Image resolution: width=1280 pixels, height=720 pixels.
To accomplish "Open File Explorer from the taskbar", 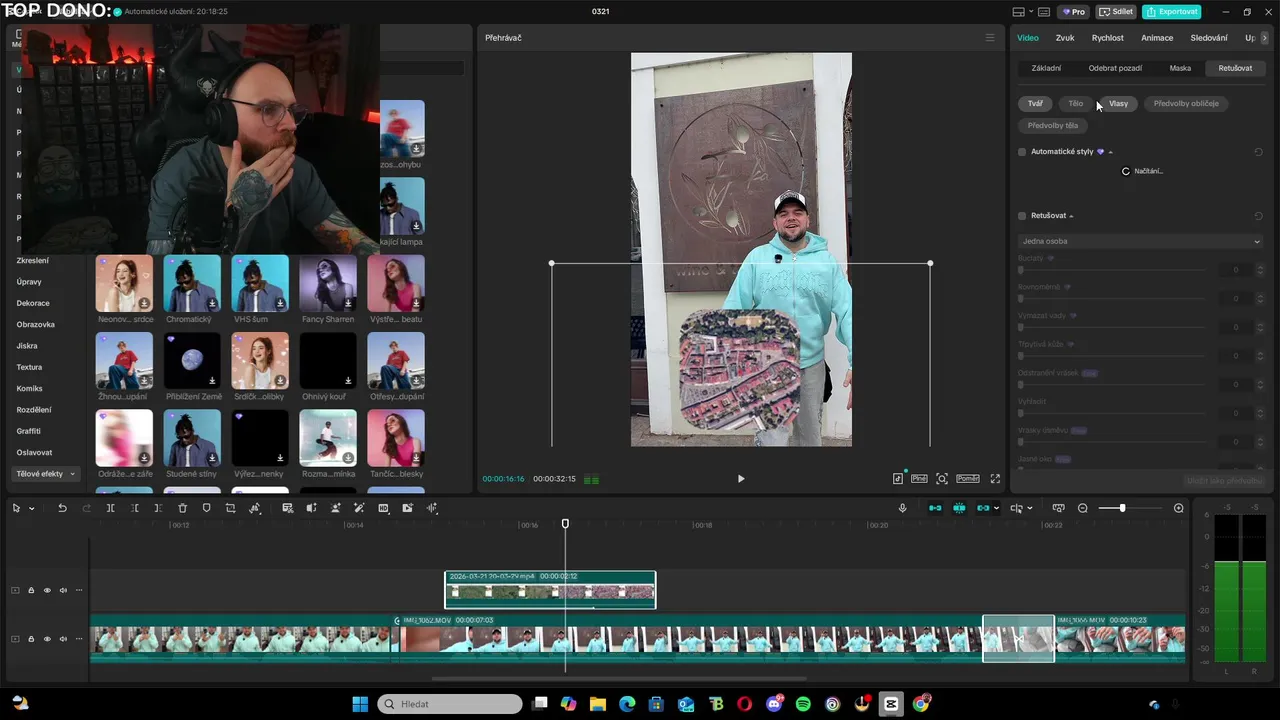I will coord(598,704).
